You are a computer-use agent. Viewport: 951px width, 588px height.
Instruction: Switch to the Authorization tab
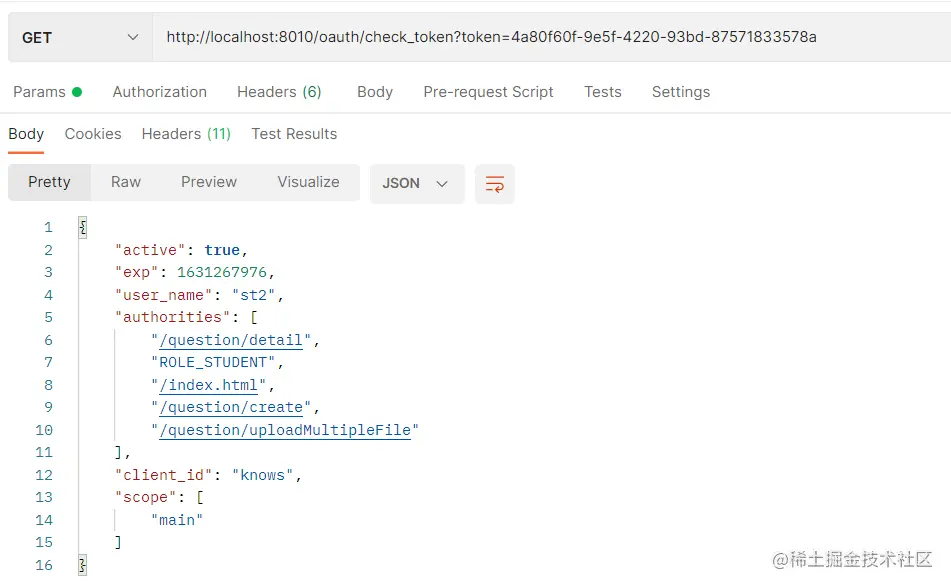coord(160,92)
